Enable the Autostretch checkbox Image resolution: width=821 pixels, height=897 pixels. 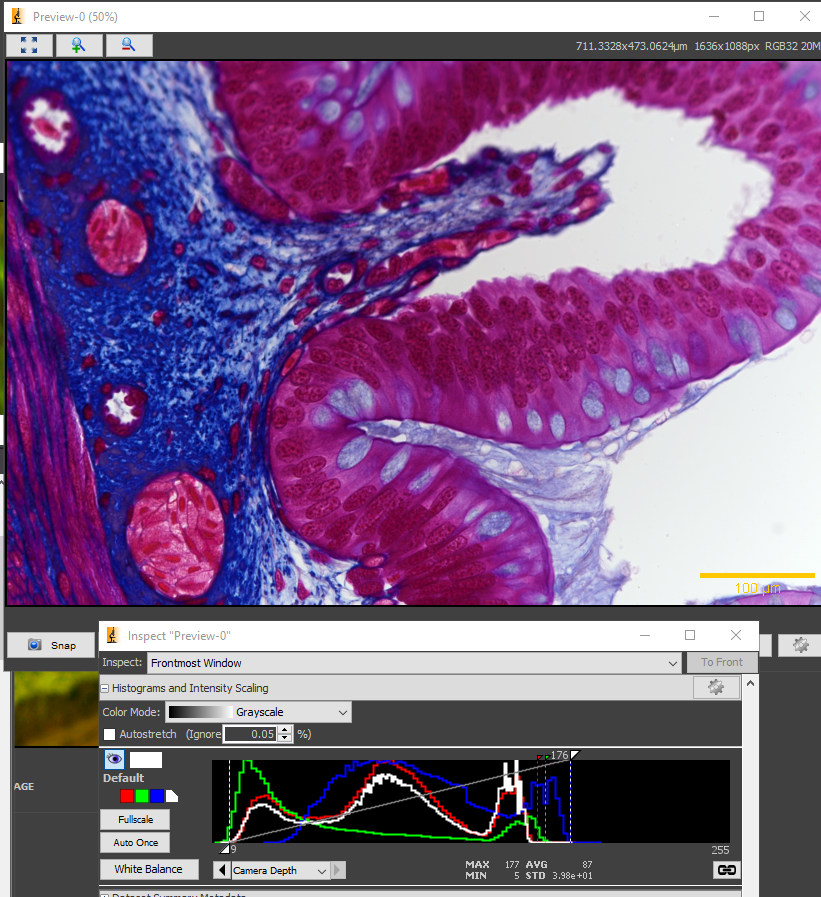coord(109,735)
